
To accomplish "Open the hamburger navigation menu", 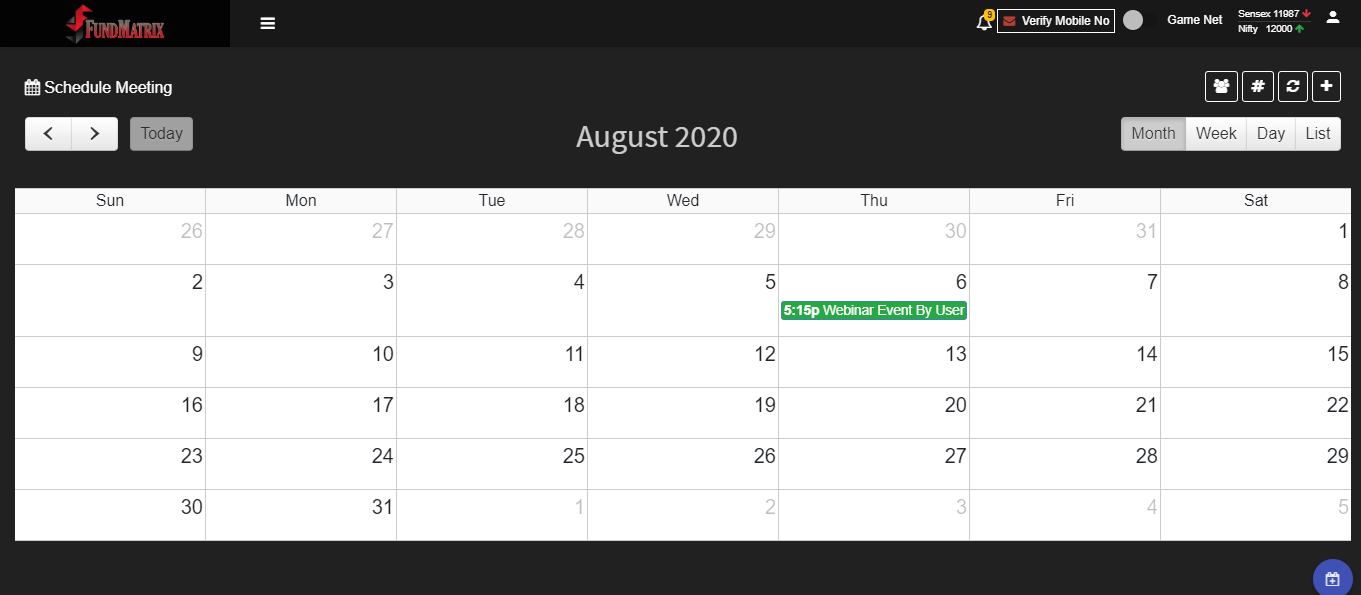I will point(267,23).
